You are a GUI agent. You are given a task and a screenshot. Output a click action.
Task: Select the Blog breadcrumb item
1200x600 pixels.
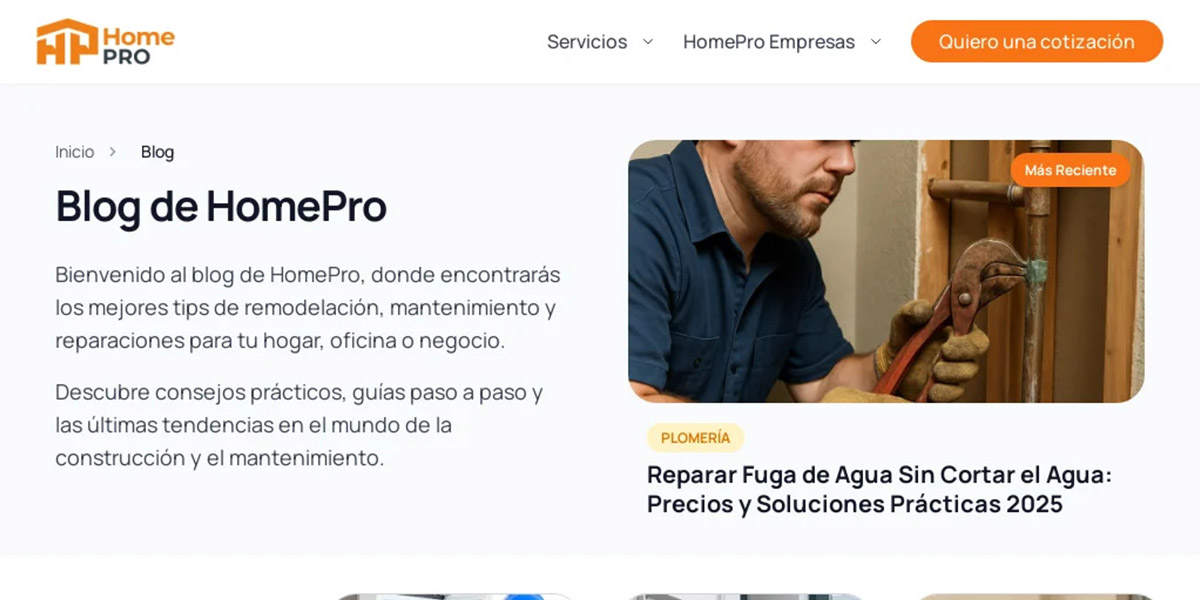pos(157,152)
